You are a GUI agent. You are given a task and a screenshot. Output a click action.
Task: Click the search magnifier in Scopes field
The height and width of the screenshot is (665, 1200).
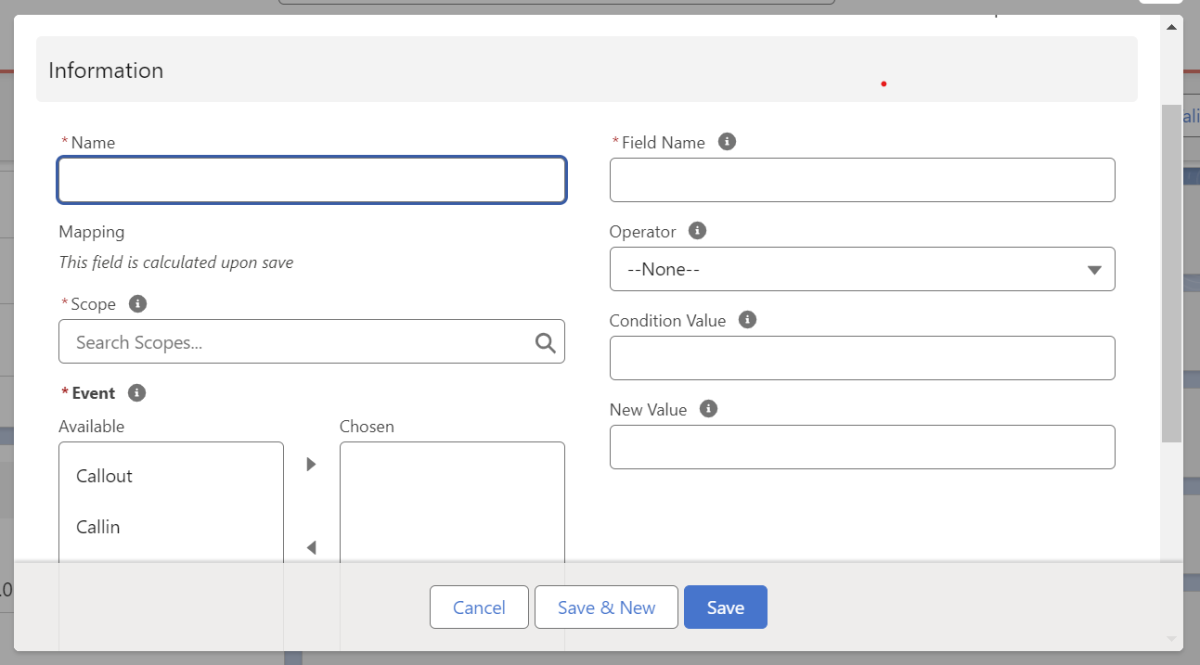pos(545,343)
